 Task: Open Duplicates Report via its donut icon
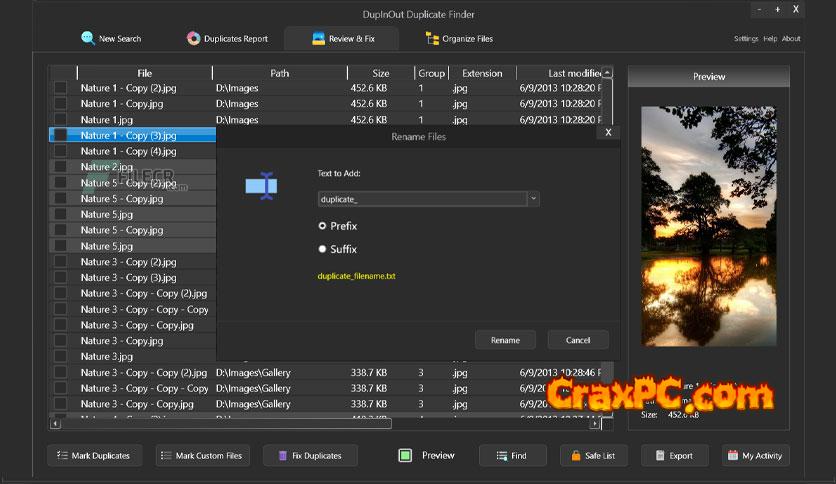click(x=194, y=38)
